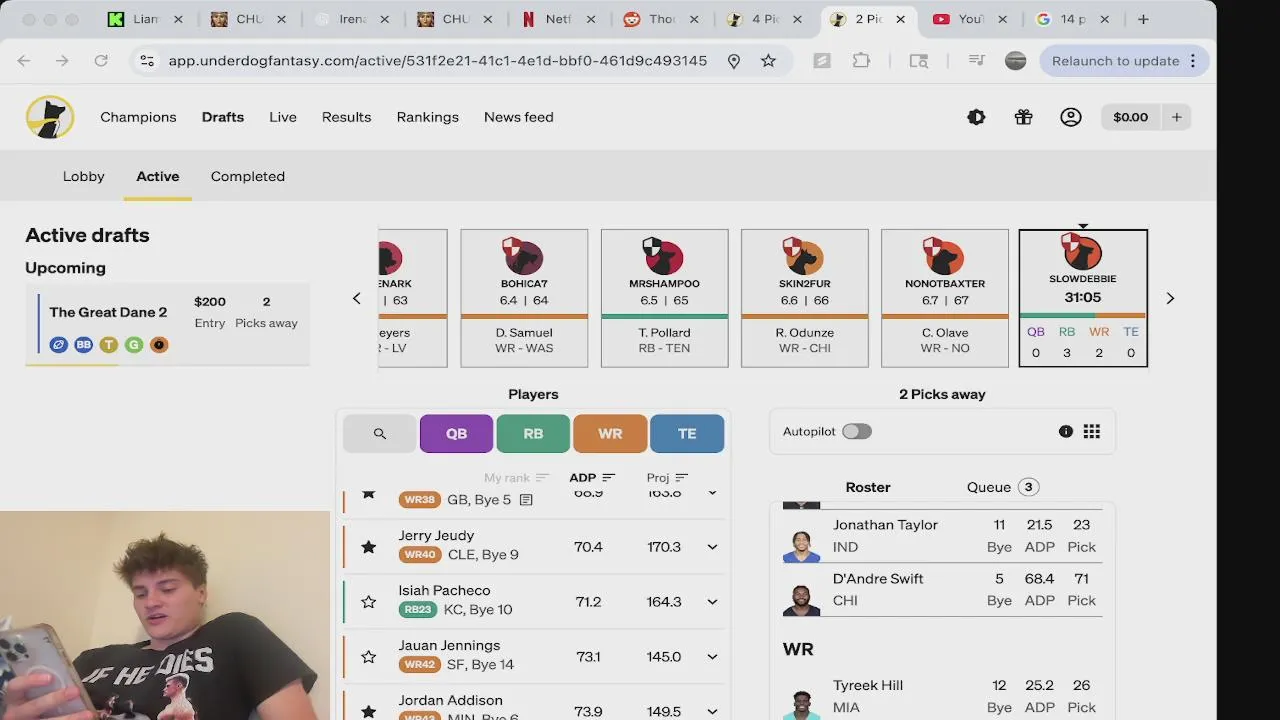The width and height of the screenshot is (1280, 720).
Task: Open the note icon beside GB, Bye 5
Action: [526, 500]
